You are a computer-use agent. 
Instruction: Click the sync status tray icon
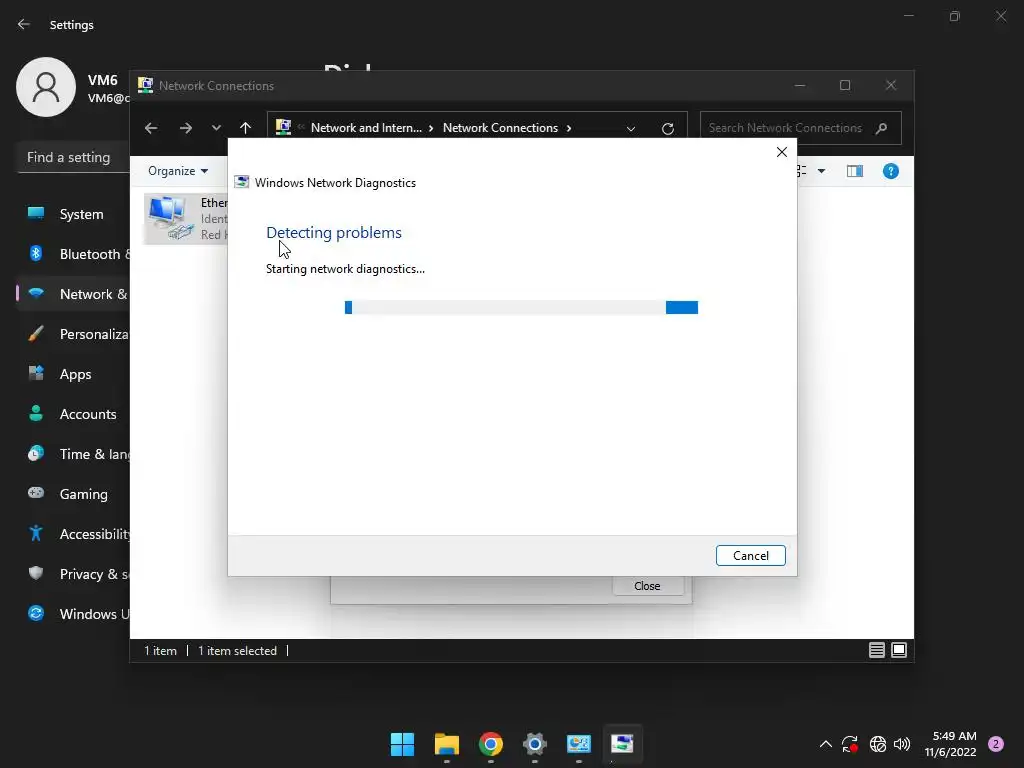pos(850,744)
